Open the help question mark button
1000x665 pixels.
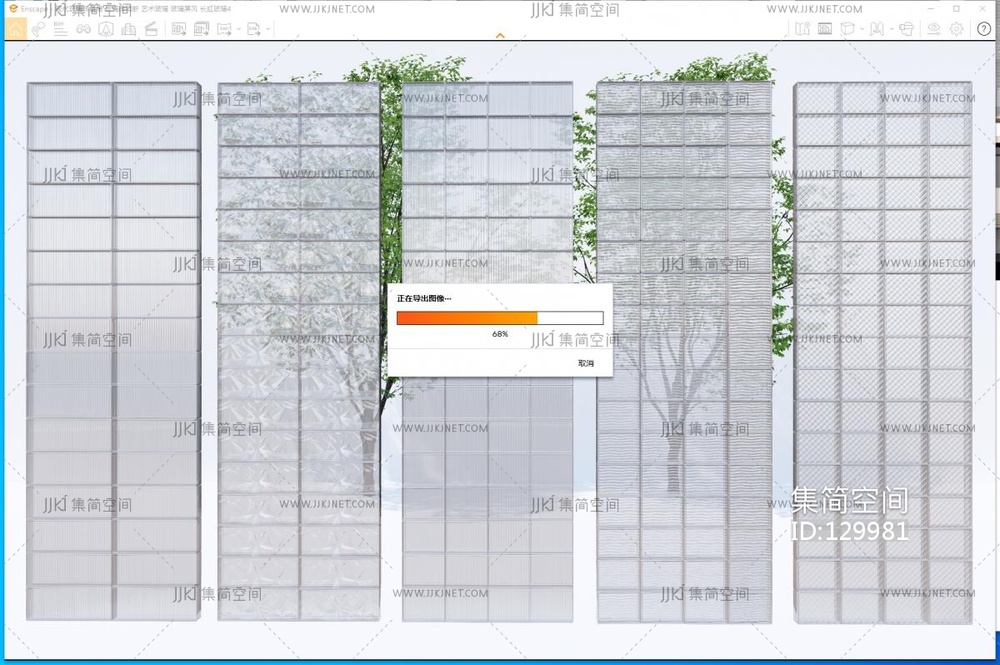click(984, 29)
